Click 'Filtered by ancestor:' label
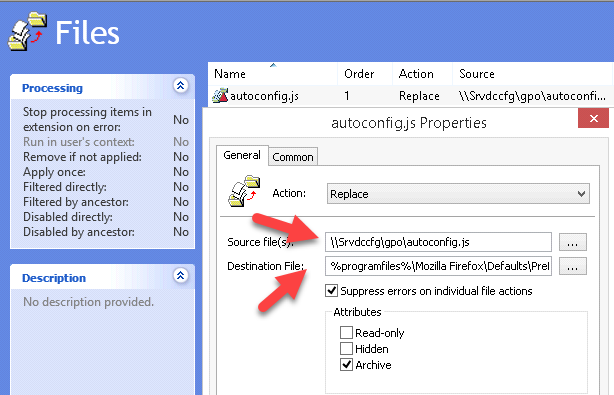This screenshot has height=395, width=614. [x=76, y=202]
